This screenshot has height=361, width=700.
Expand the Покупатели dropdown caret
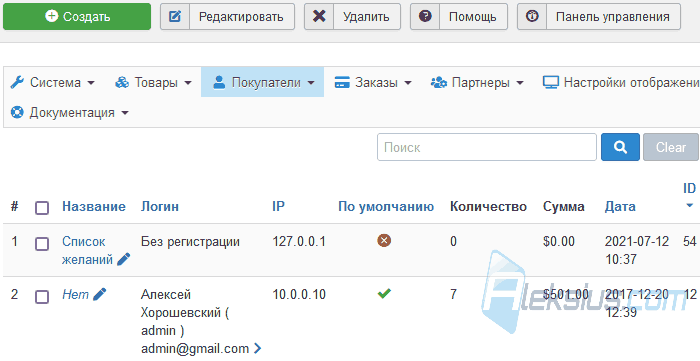tap(311, 83)
